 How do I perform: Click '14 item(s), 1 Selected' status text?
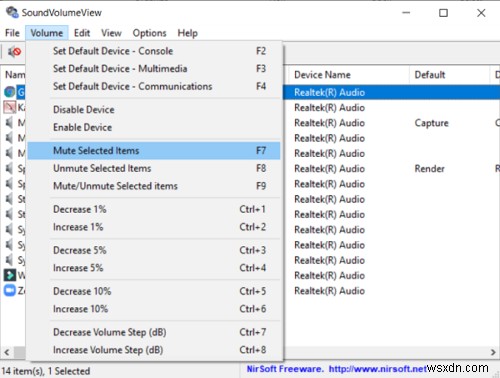click(x=46, y=371)
